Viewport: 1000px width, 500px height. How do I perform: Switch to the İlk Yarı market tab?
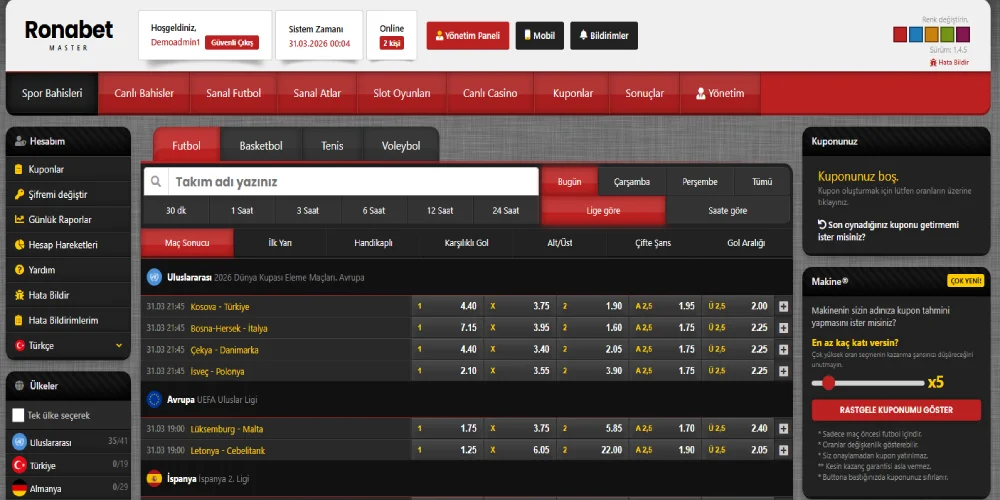pyautogui.click(x=280, y=243)
